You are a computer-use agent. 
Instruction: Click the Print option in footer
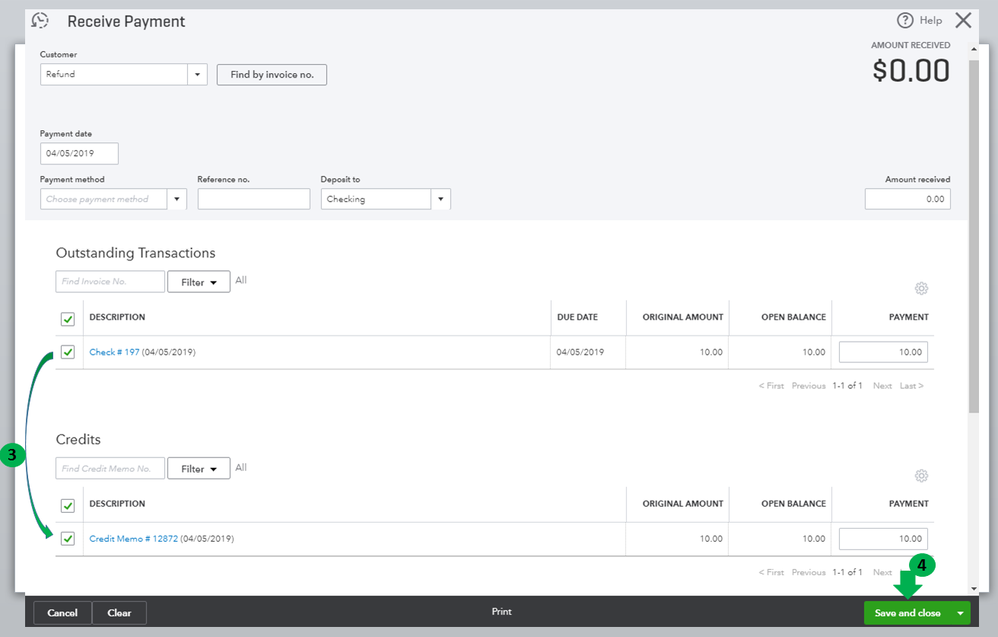click(x=501, y=611)
